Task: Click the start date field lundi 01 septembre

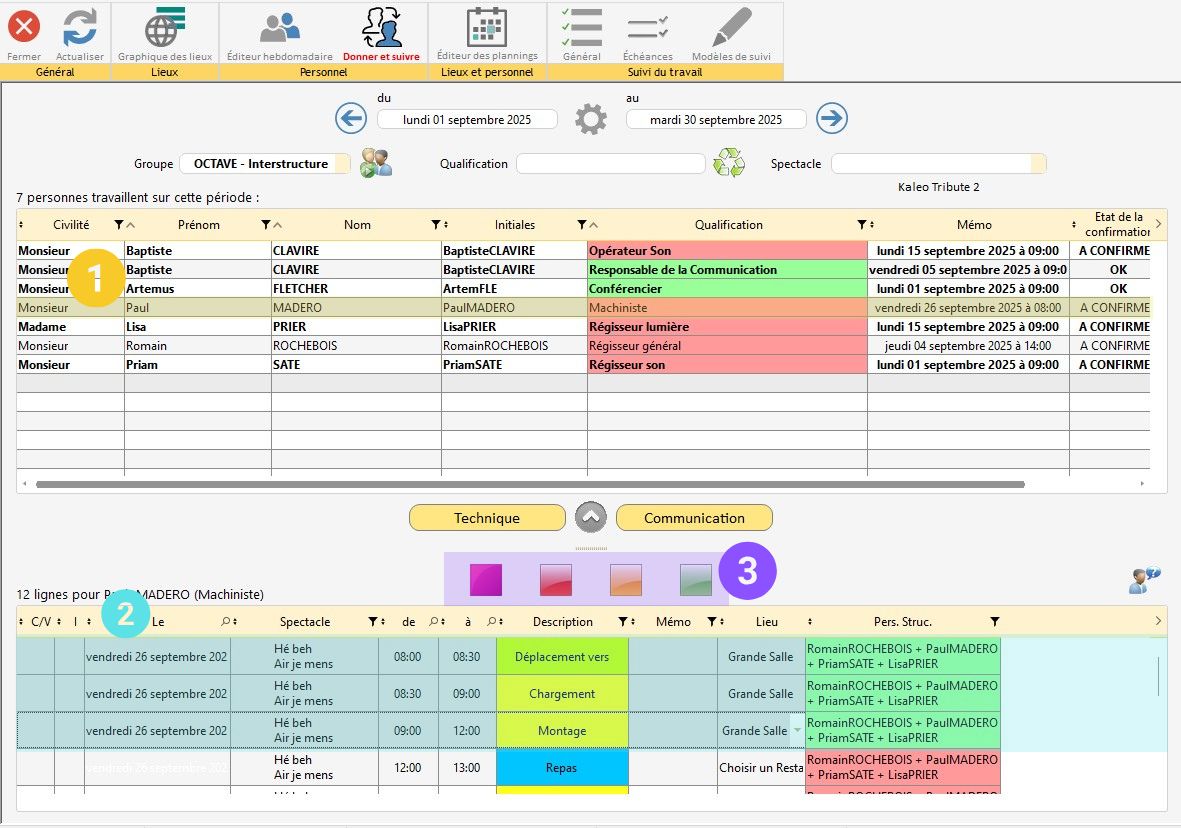Action: pyautogui.click(x=467, y=120)
